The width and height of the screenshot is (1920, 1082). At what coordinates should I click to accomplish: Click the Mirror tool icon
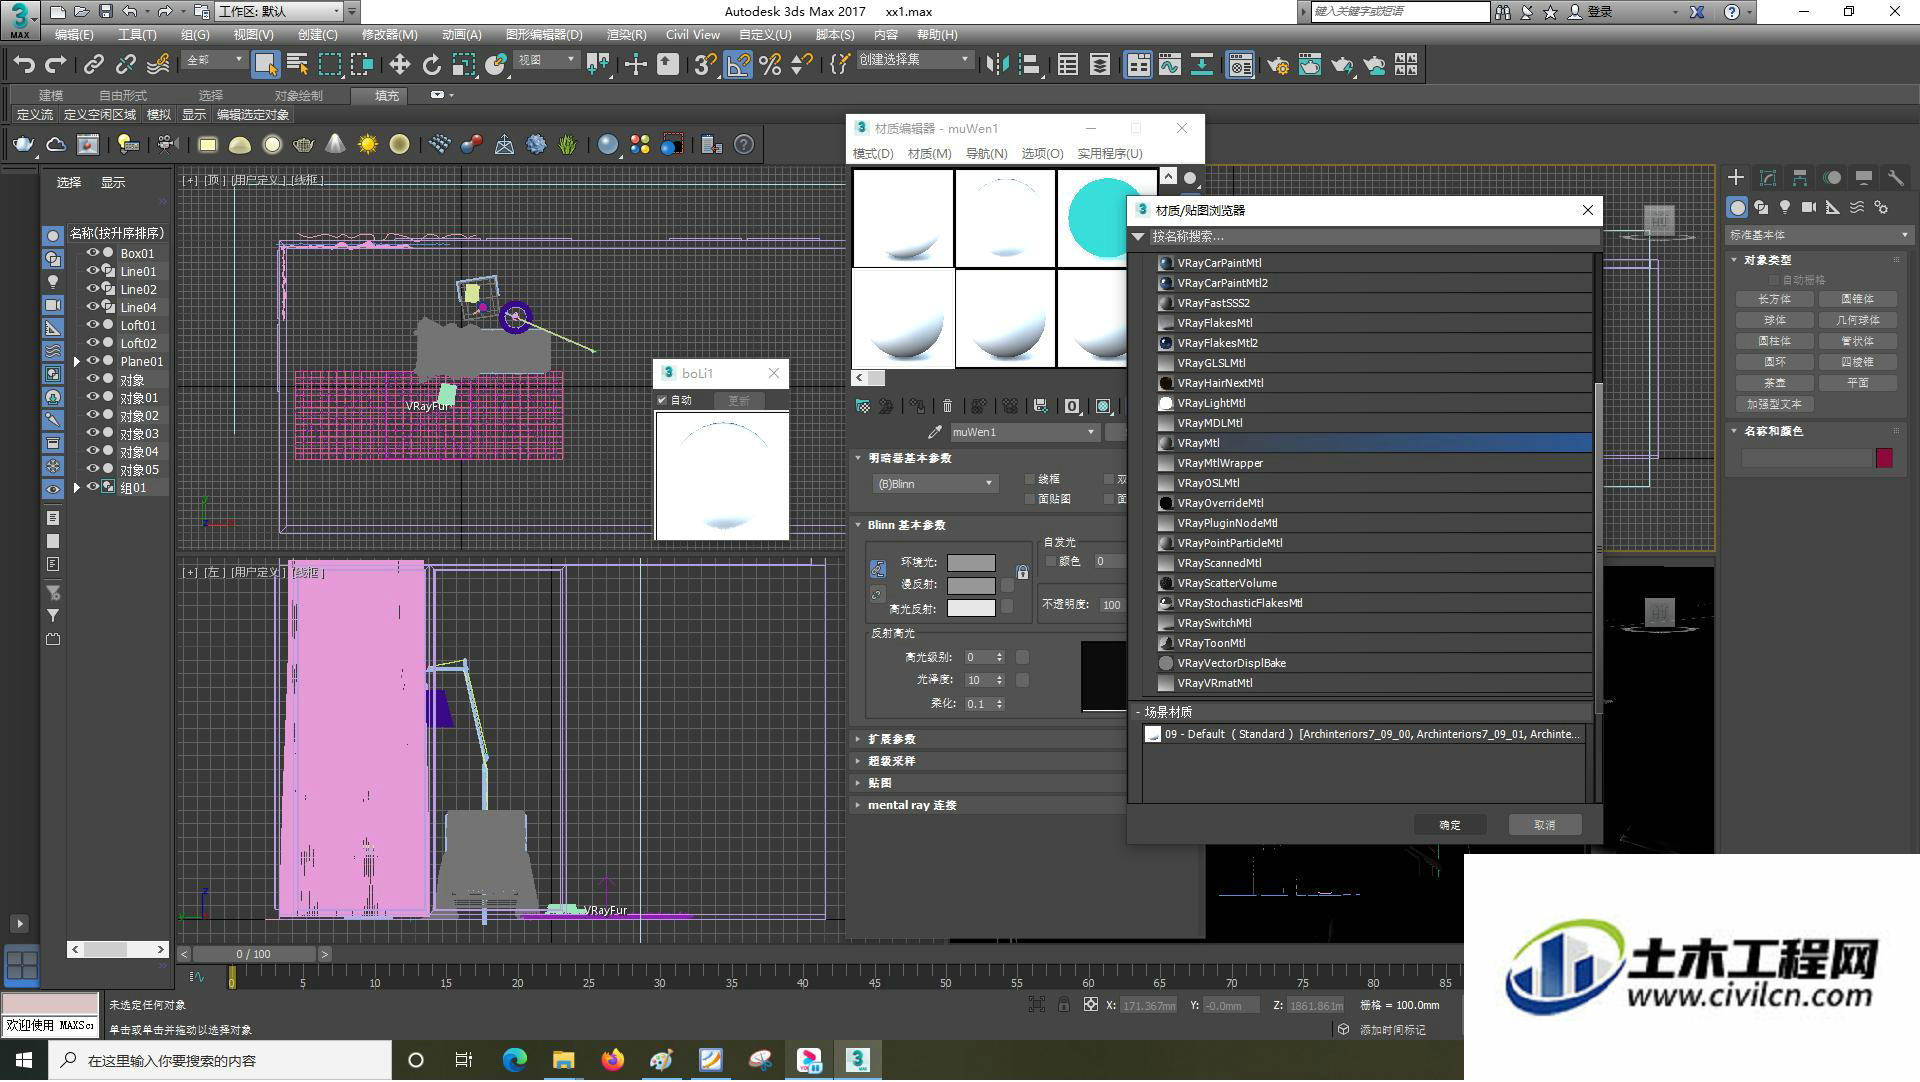(997, 65)
